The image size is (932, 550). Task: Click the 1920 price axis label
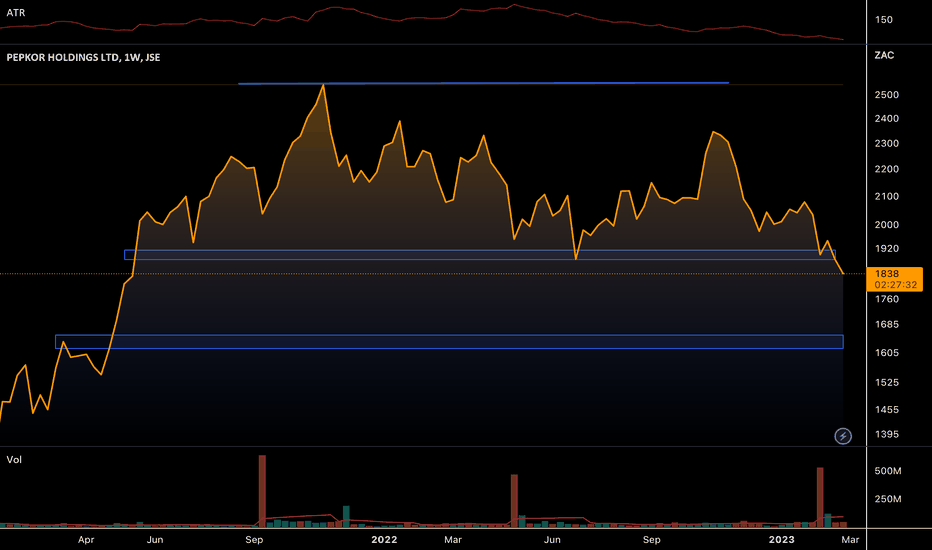click(x=887, y=249)
